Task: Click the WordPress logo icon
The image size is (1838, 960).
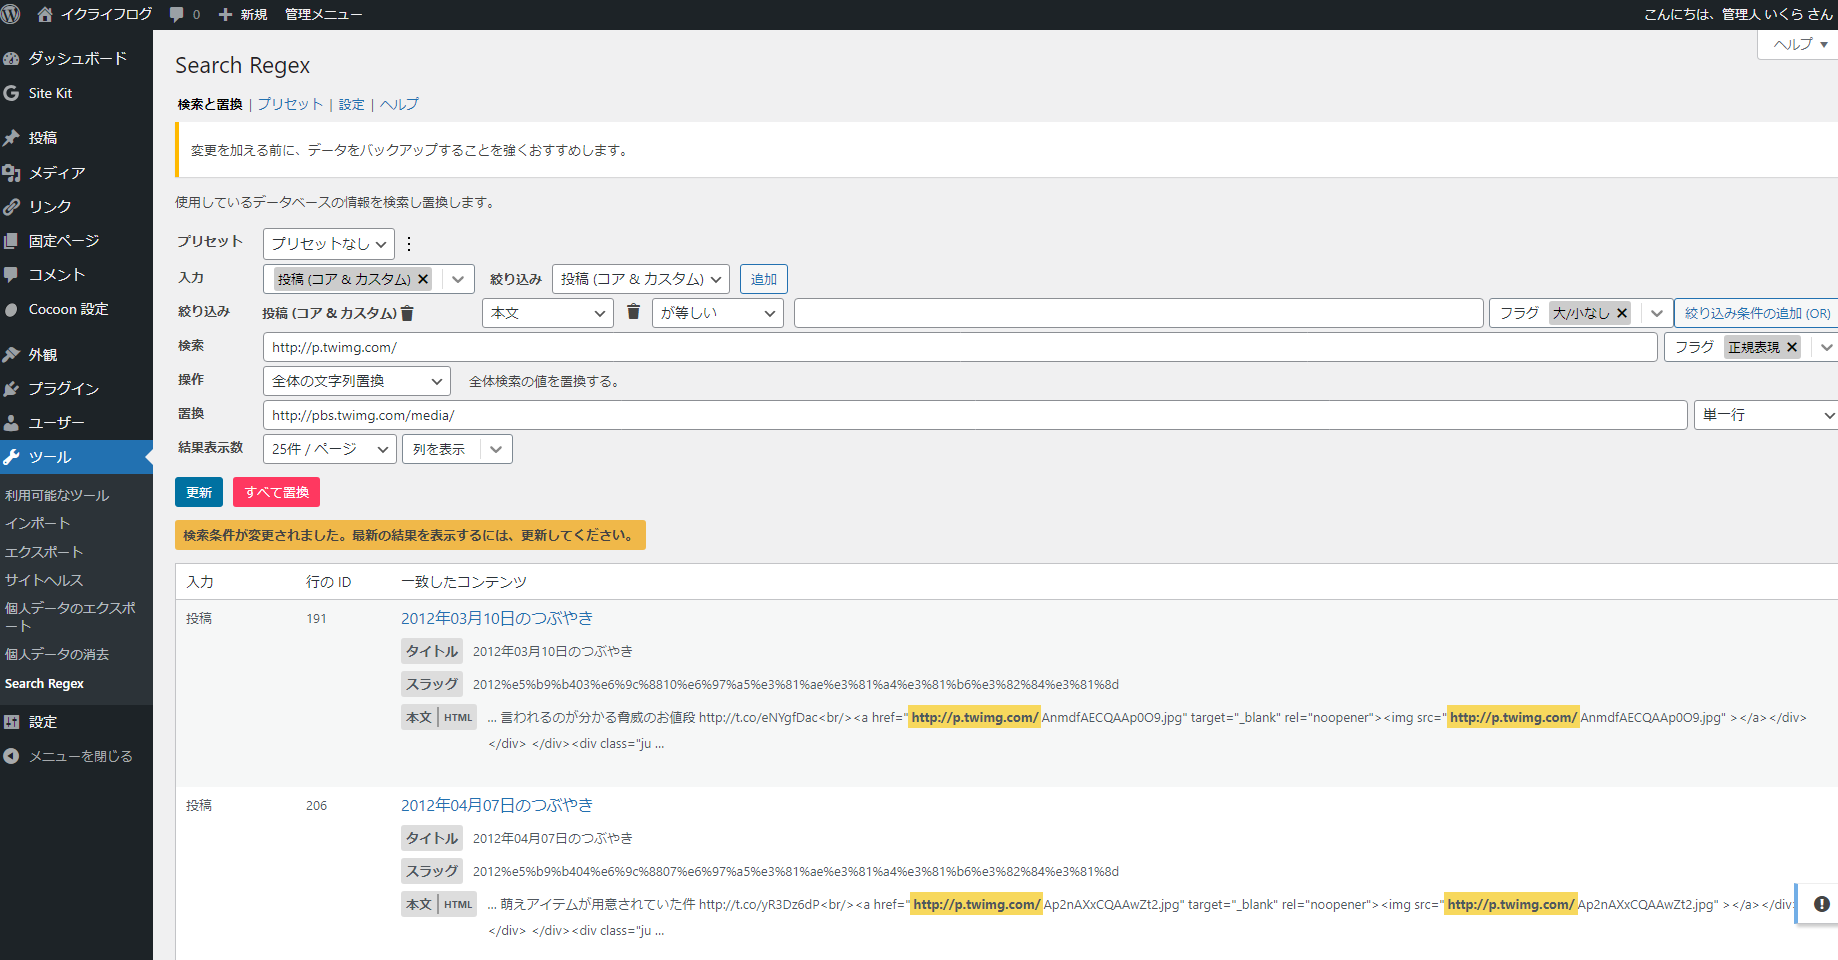Action: (12, 14)
